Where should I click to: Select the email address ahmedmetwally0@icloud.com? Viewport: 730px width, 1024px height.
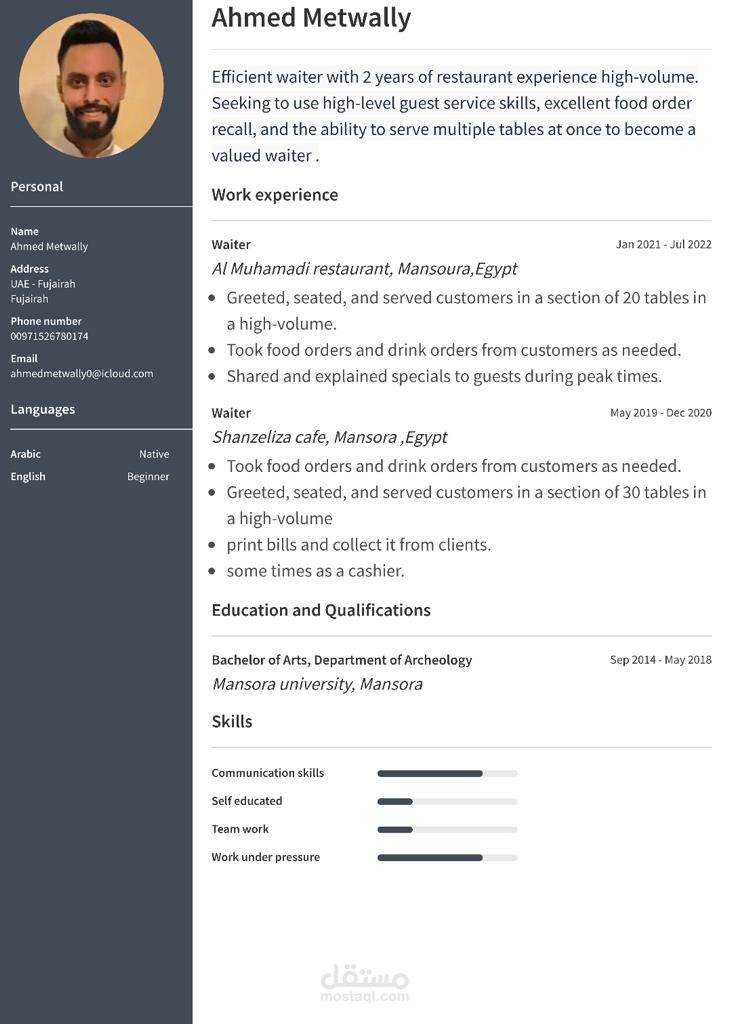[82, 374]
